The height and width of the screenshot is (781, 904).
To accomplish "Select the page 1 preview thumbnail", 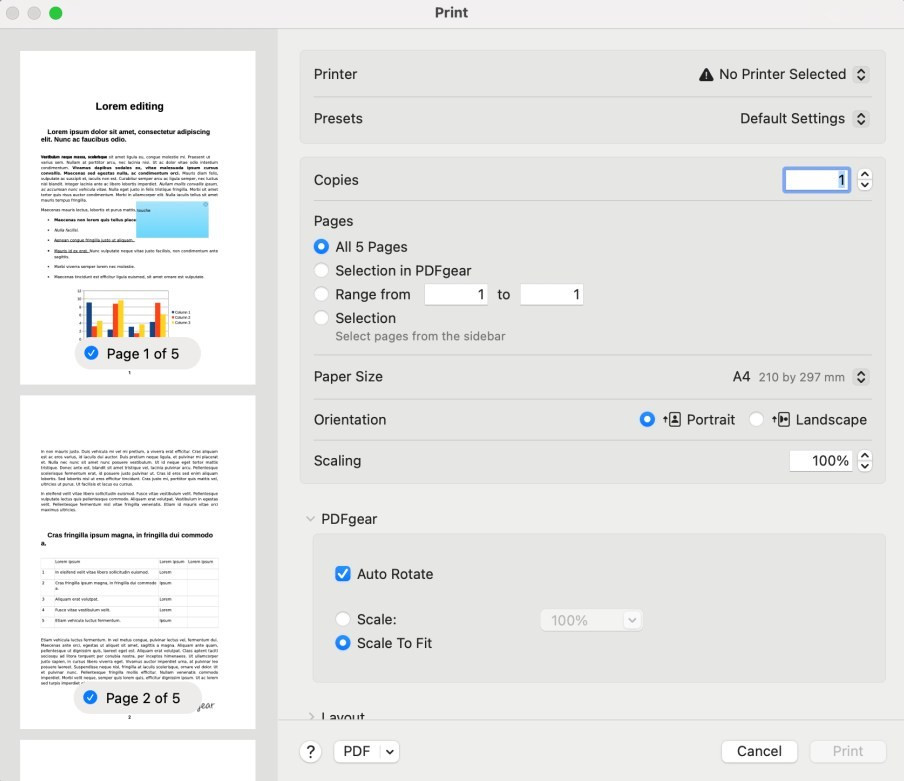I will (137, 200).
